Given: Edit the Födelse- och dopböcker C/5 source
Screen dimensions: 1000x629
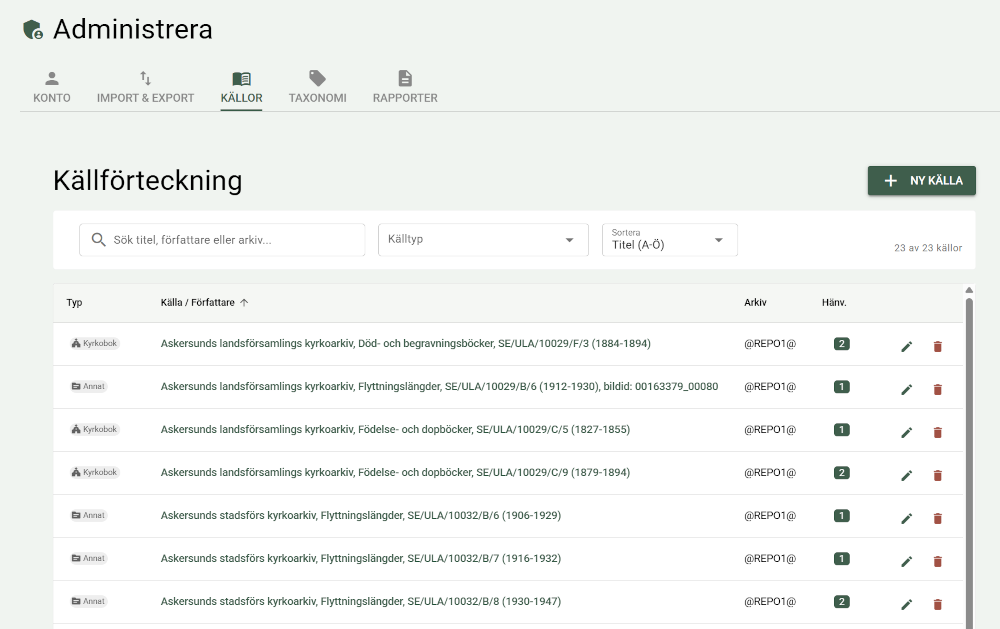Looking at the screenshot, I should [906, 433].
